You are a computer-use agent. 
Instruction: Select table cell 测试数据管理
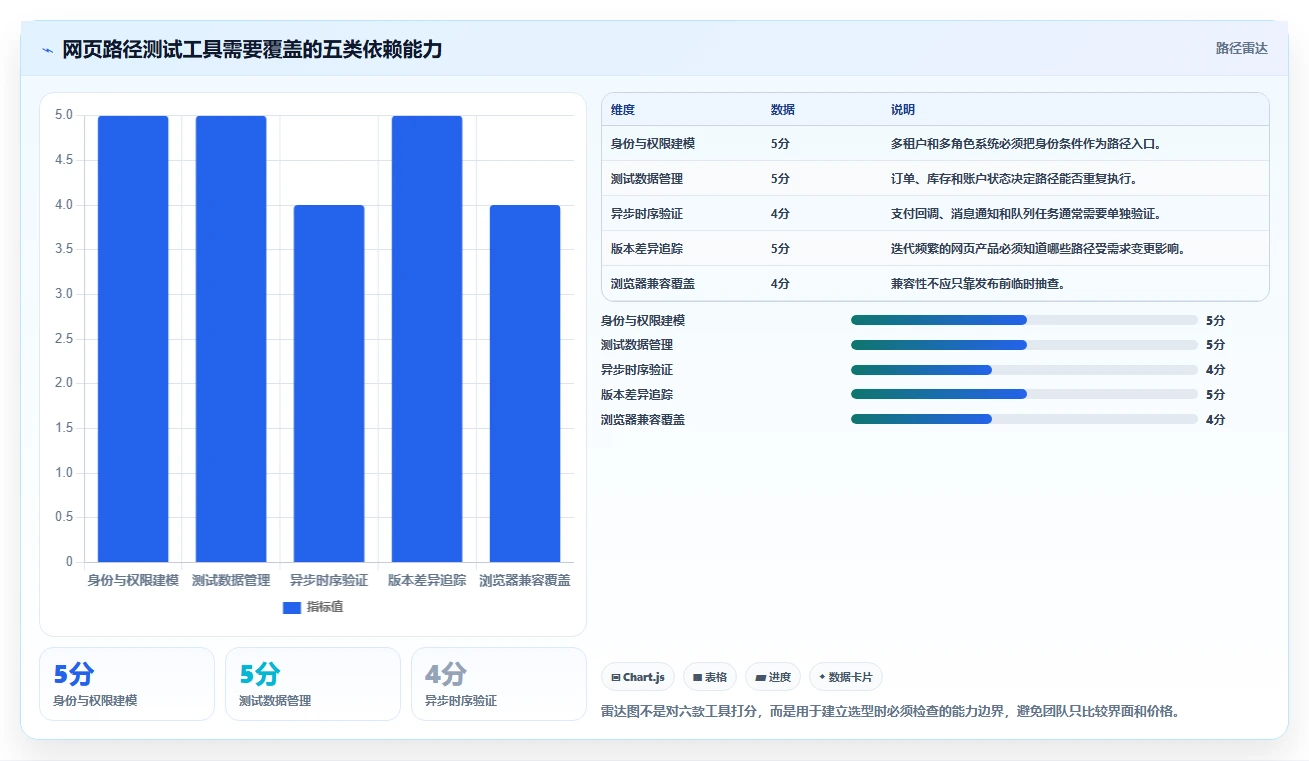(x=647, y=178)
